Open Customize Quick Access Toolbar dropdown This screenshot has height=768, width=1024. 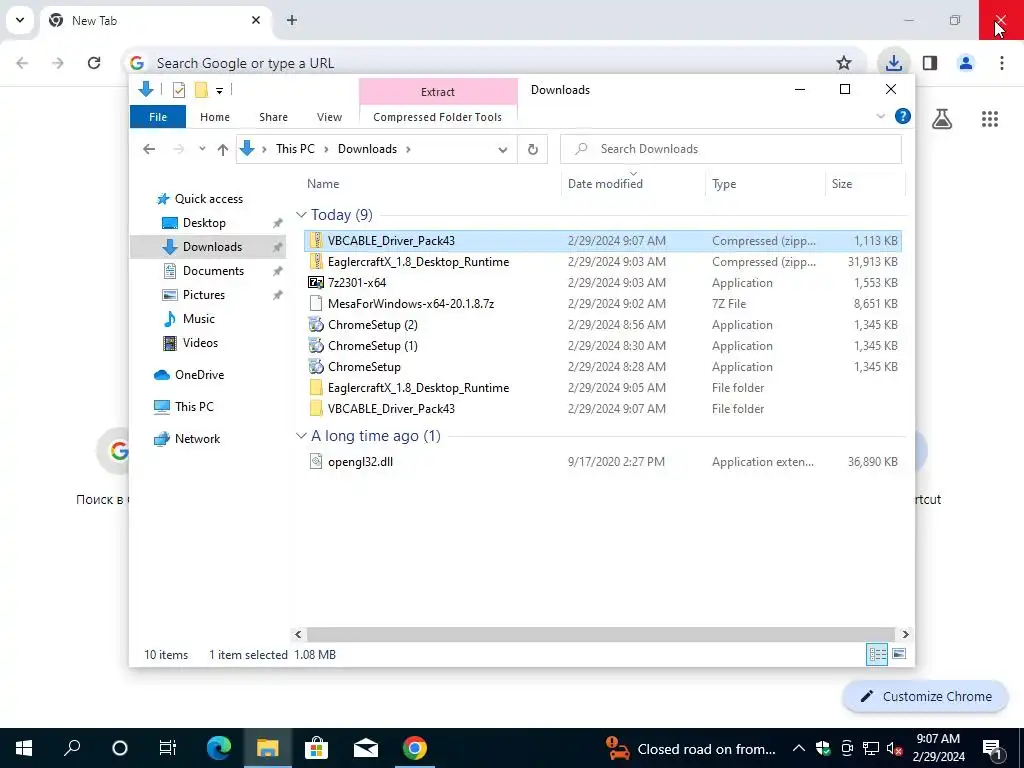219,91
